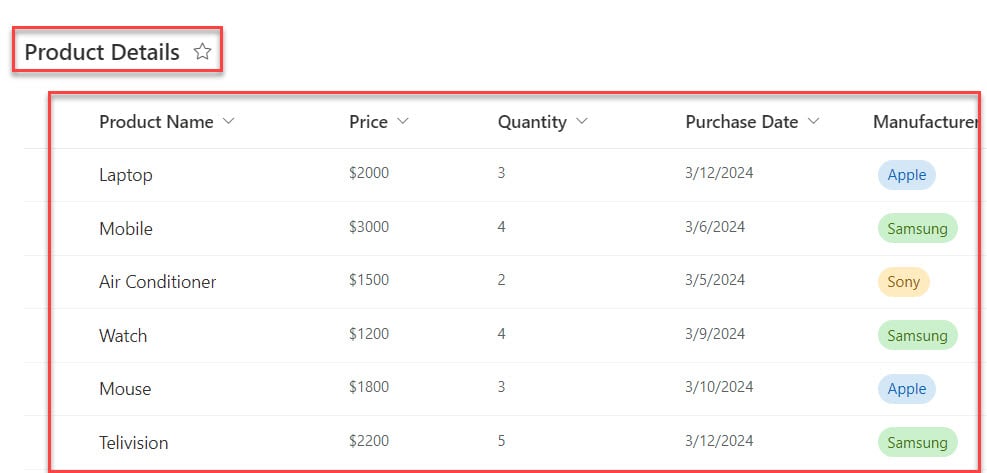Click Apple pill in Mouse row
The width and height of the screenshot is (987, 473).
[906, 389]
